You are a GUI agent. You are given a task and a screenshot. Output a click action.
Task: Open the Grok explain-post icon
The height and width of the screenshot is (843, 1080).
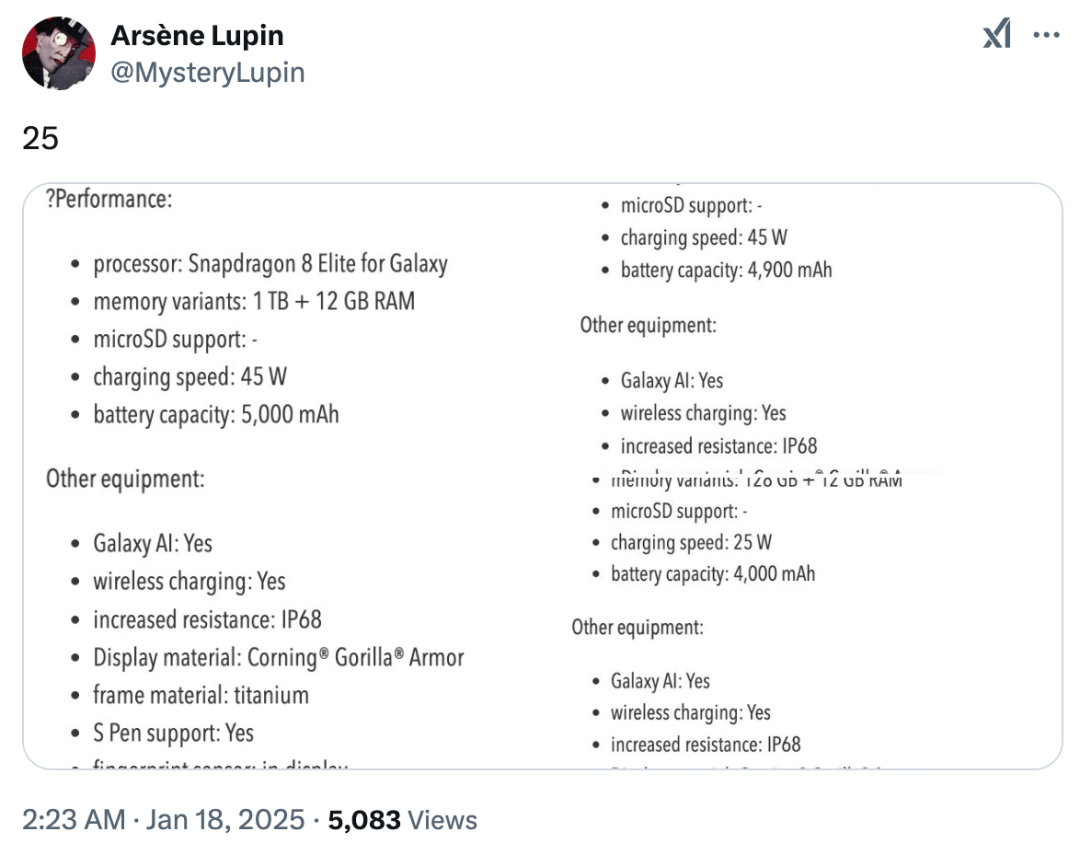tap(996, 36)
